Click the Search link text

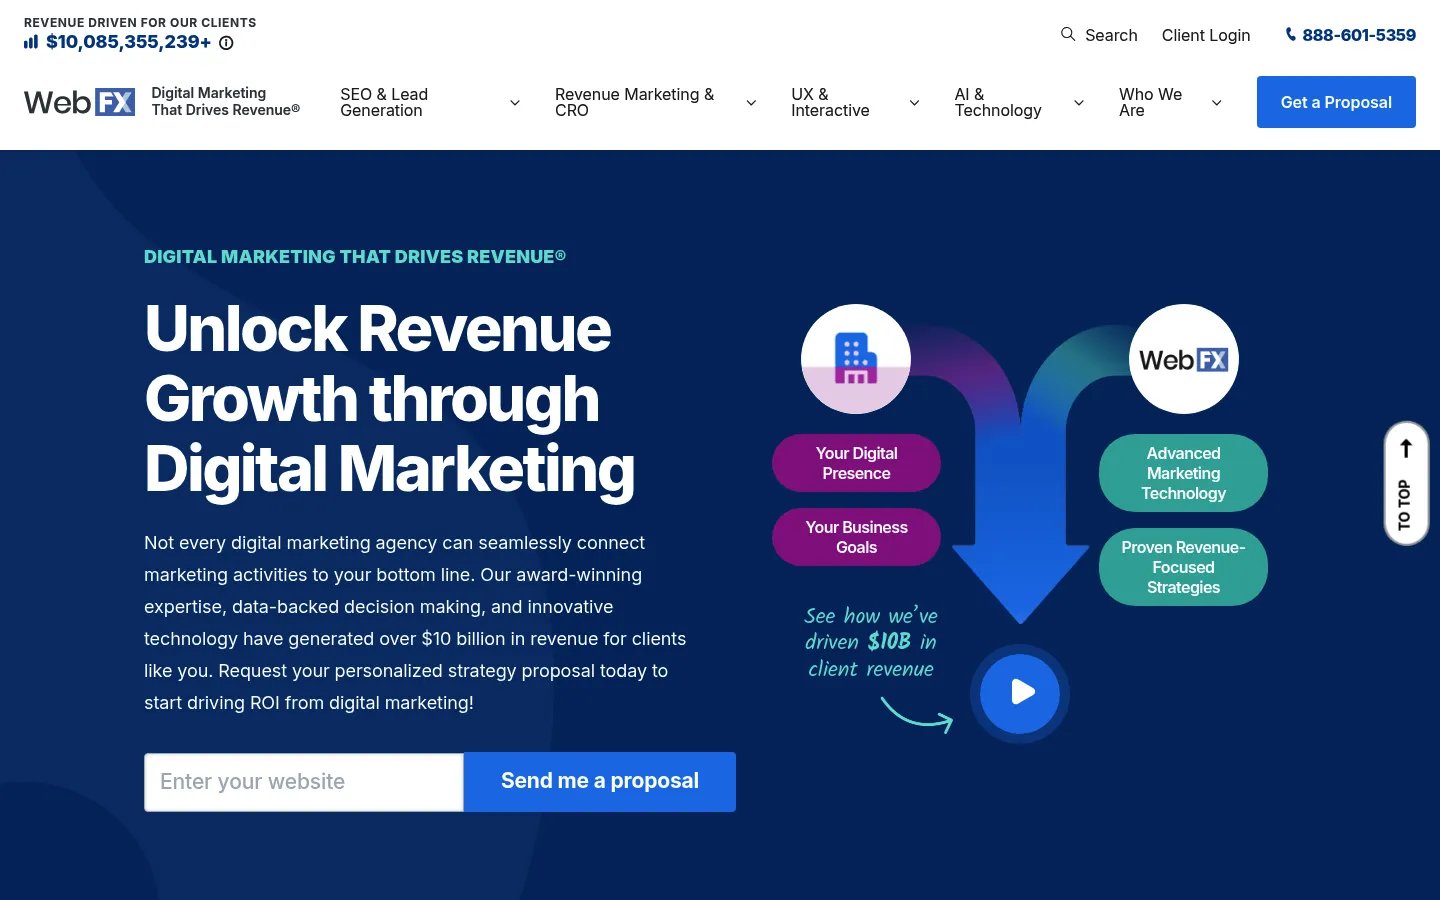pos(1111,35)
